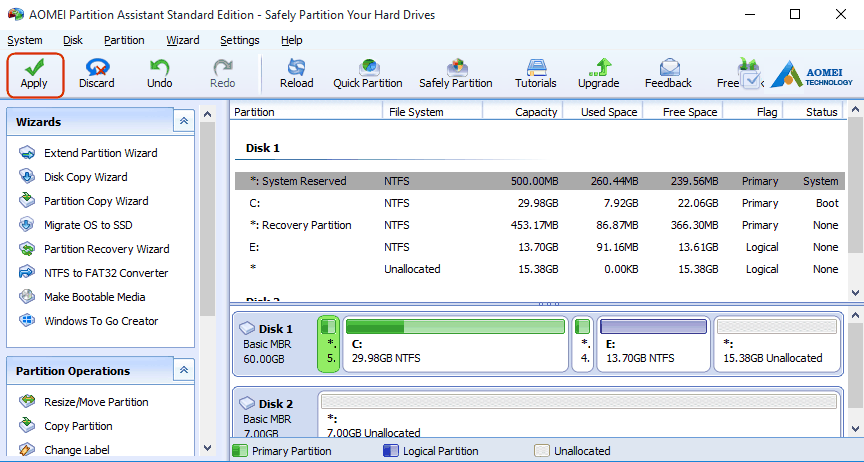Viewport: 864px width, 462px height.
Task: Open the Partition Copy Wizard
Action: [x=84, y=201]
